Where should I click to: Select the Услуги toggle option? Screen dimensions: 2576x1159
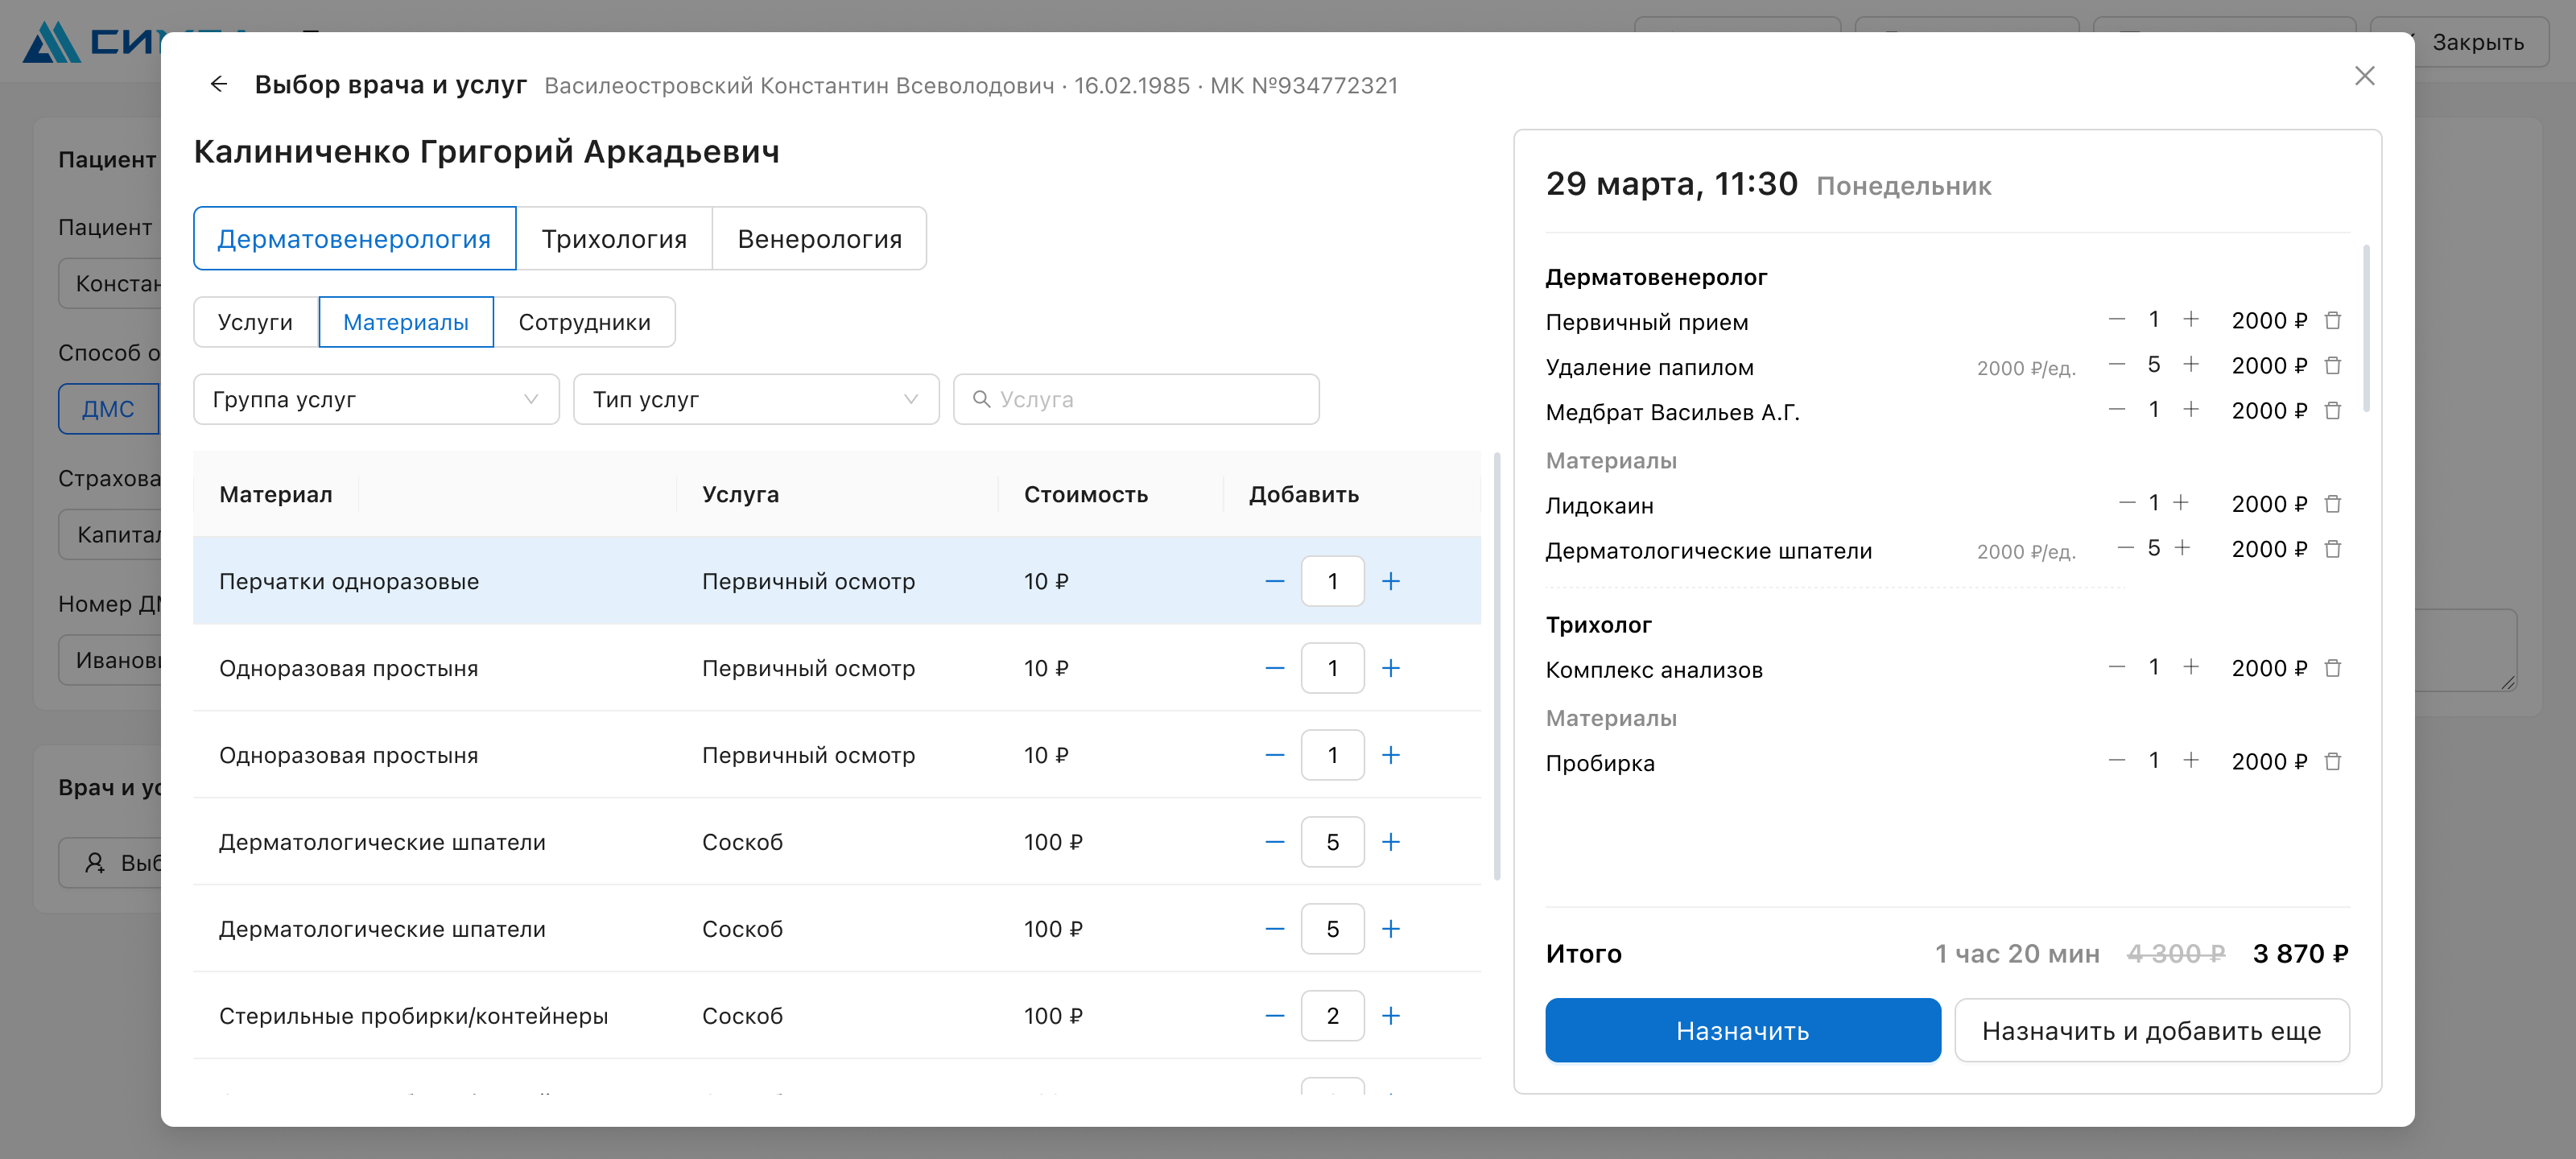click(256, 322)
